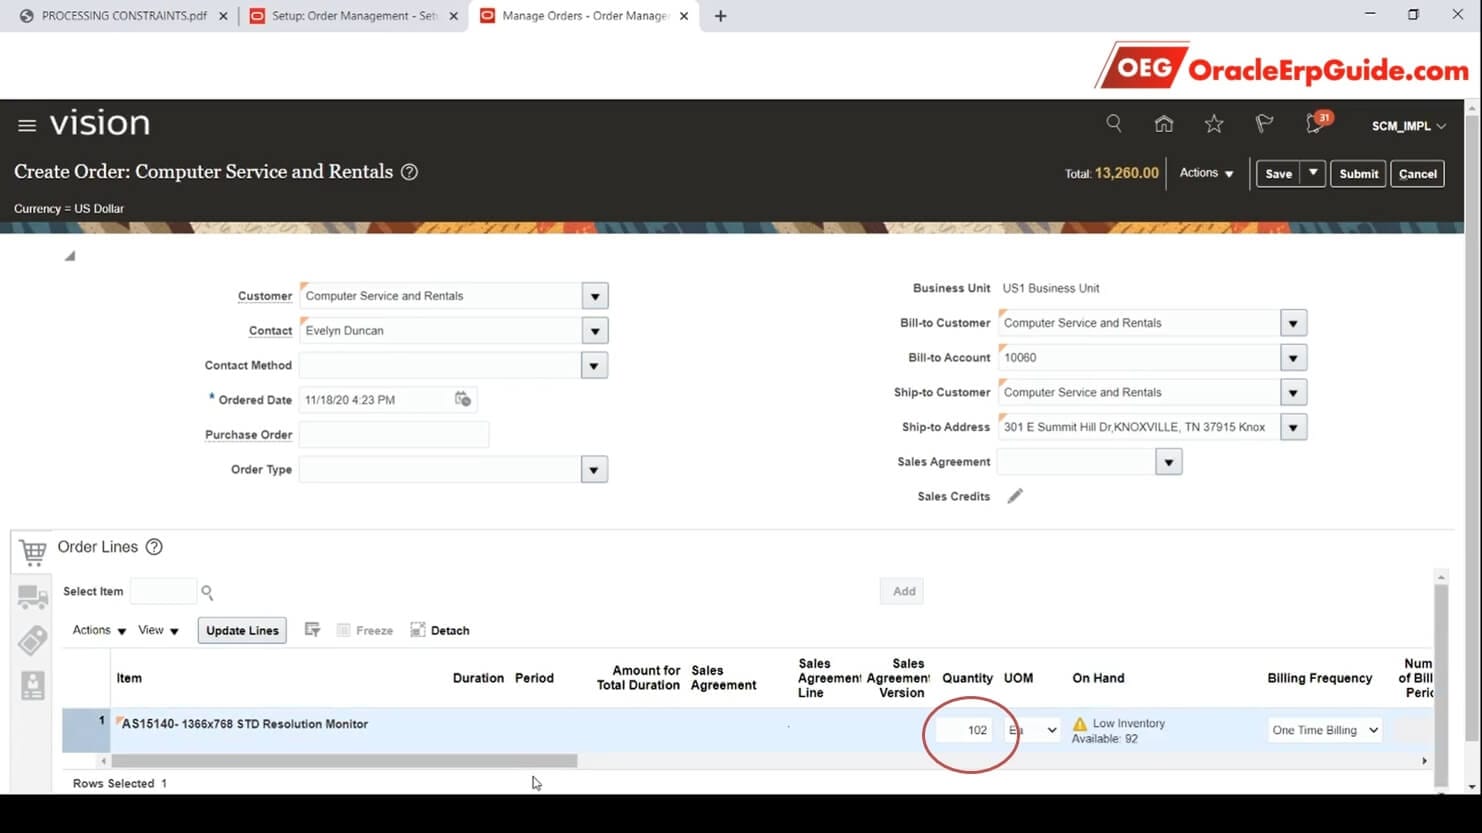Select the Manage Orders browser tab
Screen dimensions: 1482x833
[584, 16]
